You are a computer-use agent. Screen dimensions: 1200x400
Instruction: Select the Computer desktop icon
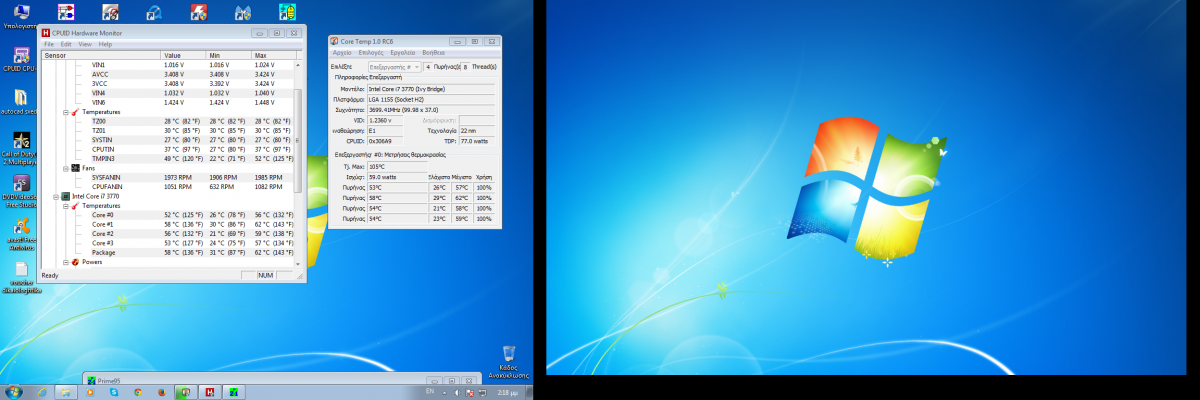pos(21,15)
